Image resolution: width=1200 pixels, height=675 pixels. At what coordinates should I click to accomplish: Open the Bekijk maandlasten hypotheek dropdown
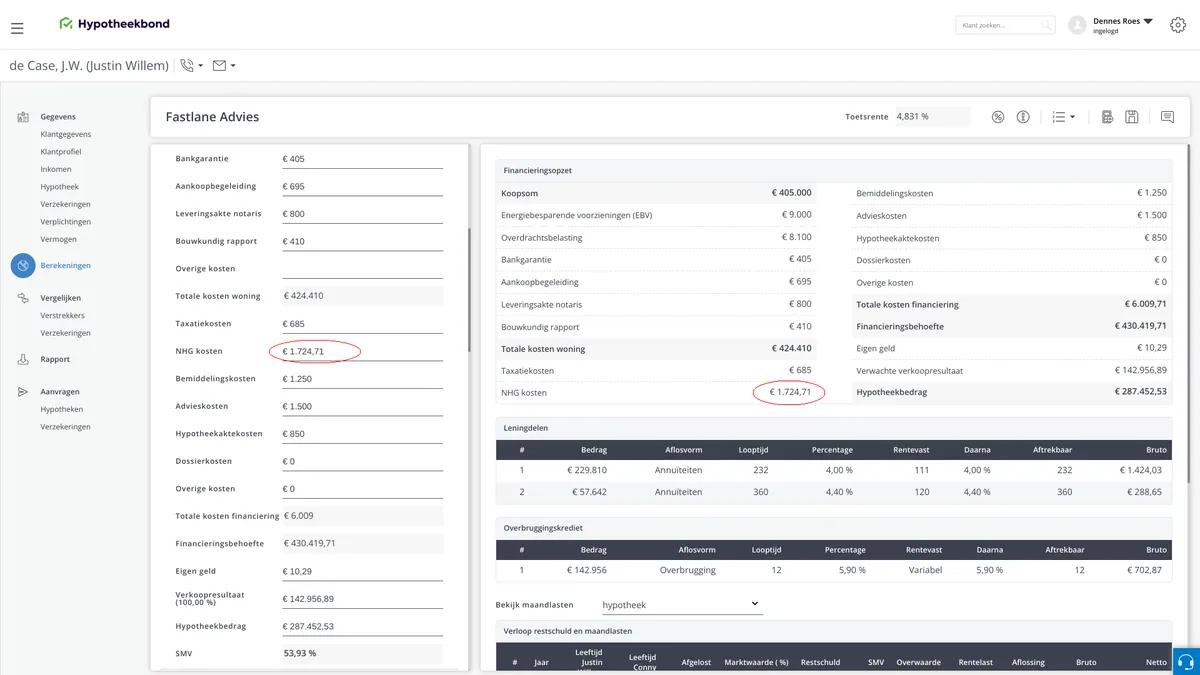coord(680,605)
